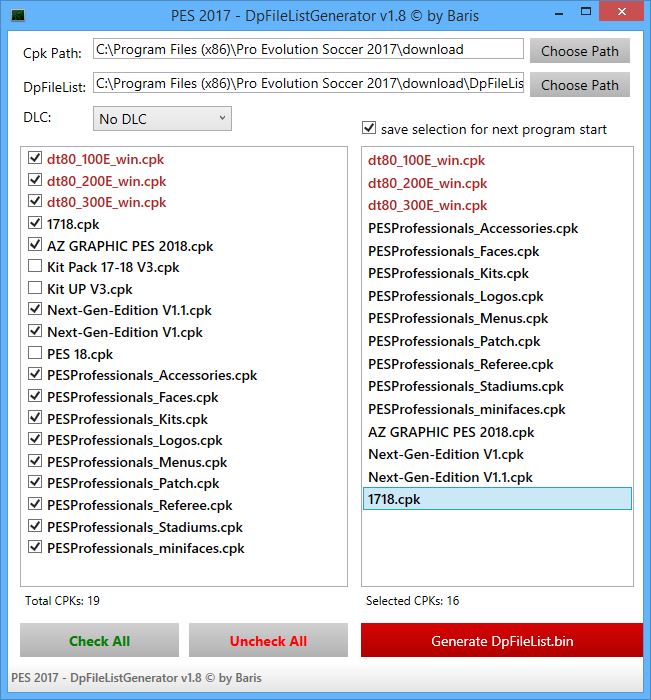Image resolution: width=651 pixels, height=700 pixels.
Task: Toggle the dt80_100E_win.cpk checkbox
Action: click(35, 158)
